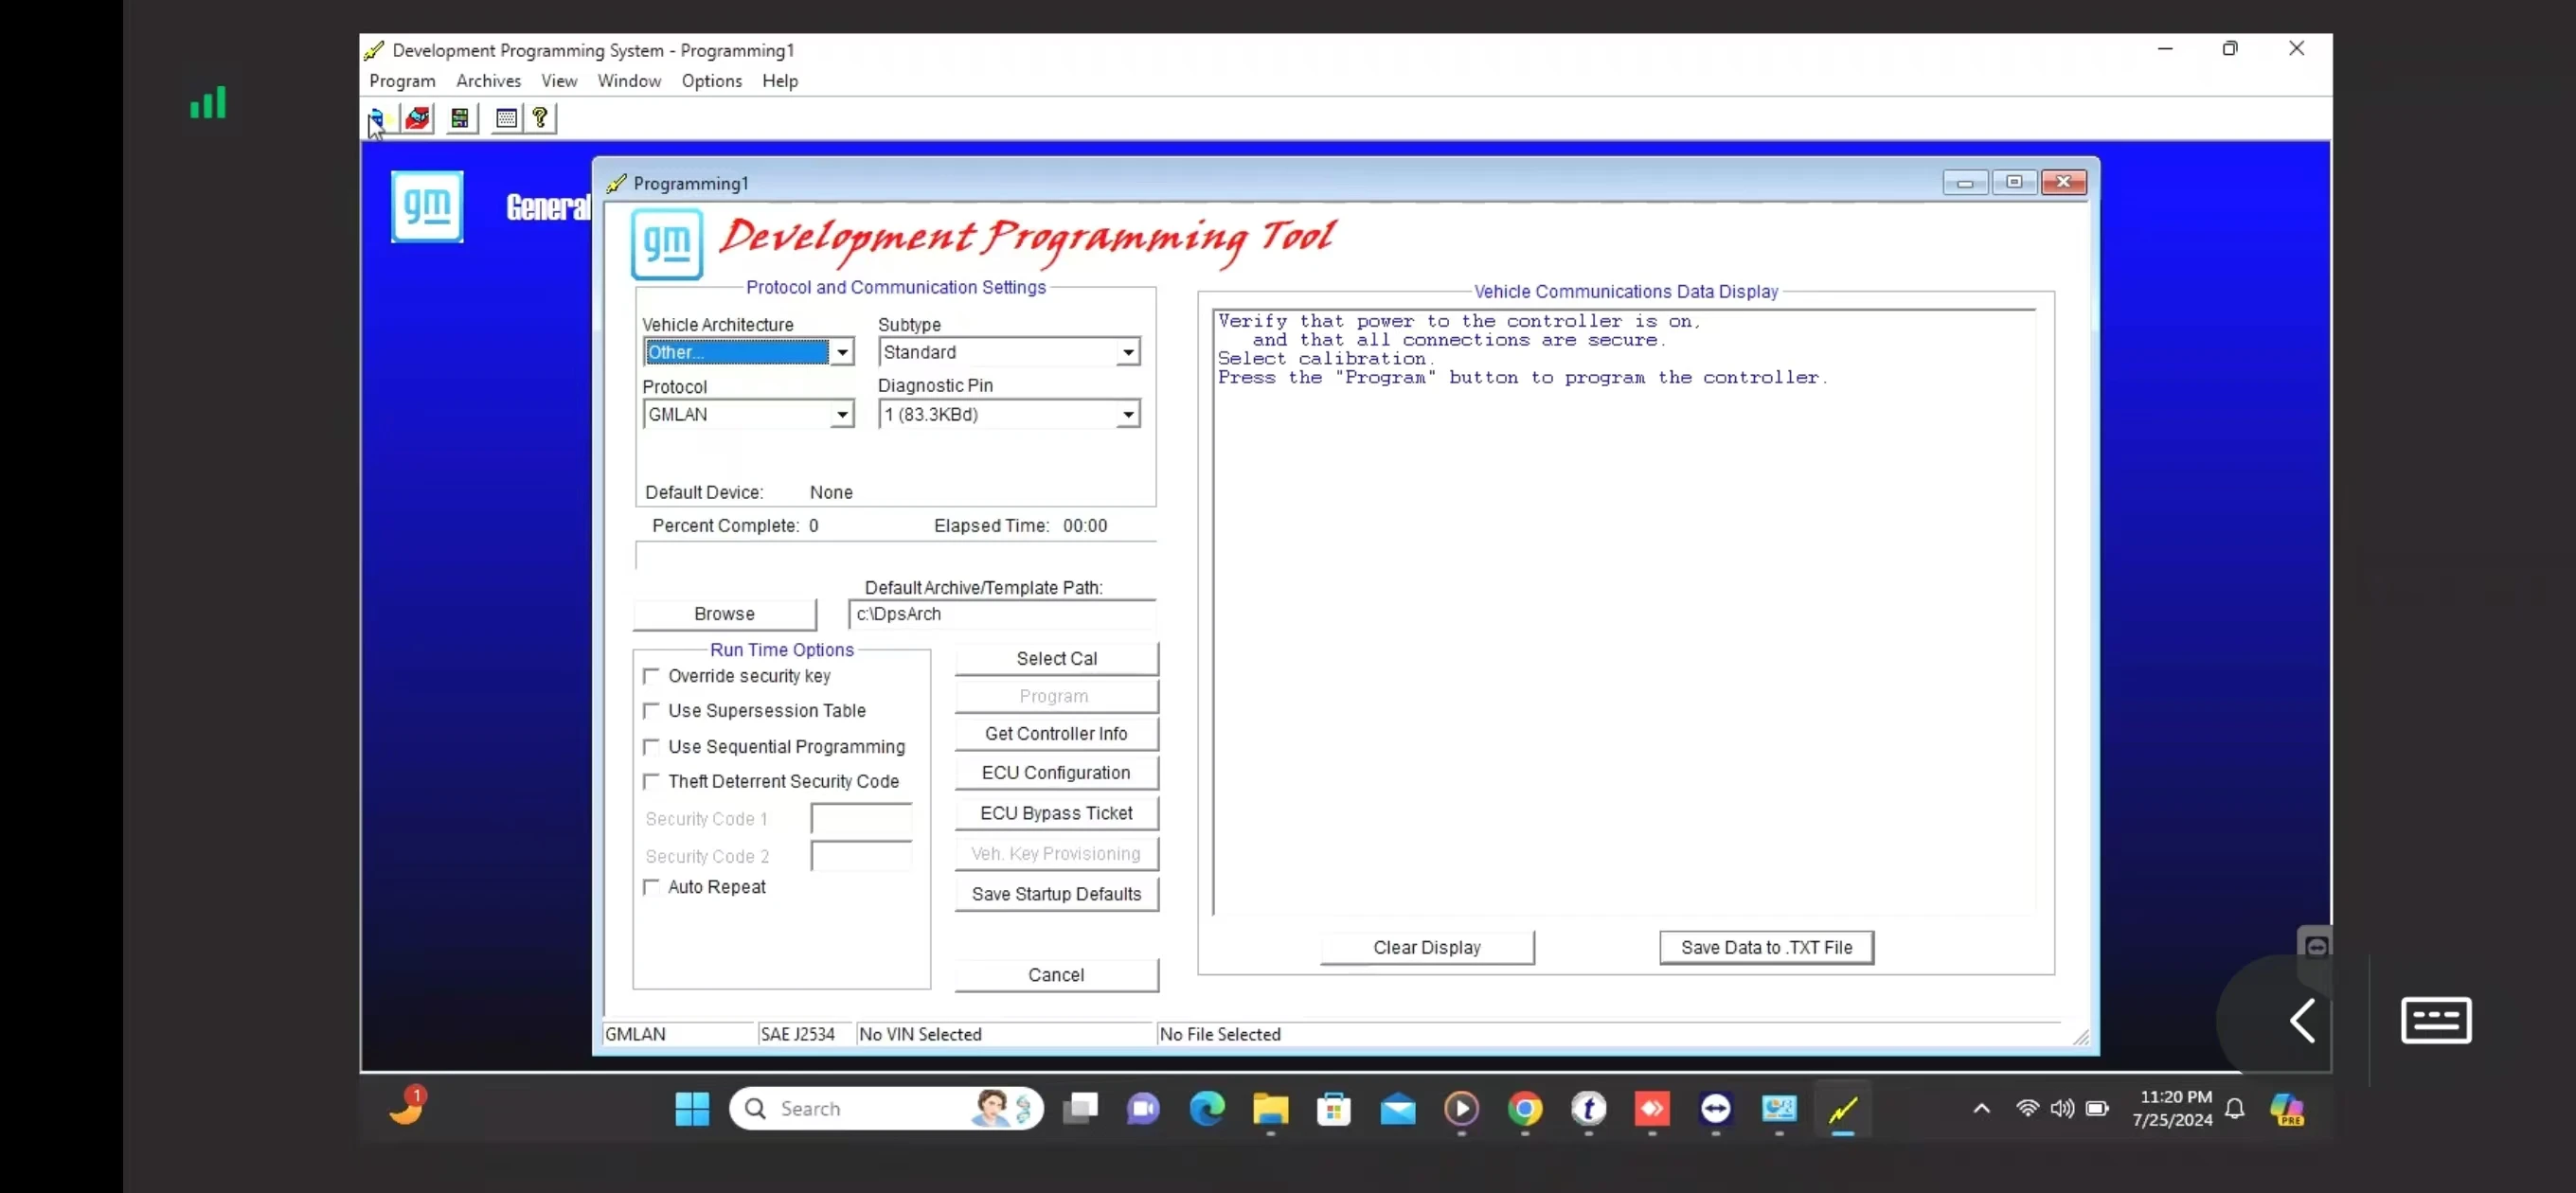Click the ECU Bypass Ticket button

pyautogui.click(x=1056, y=814)
